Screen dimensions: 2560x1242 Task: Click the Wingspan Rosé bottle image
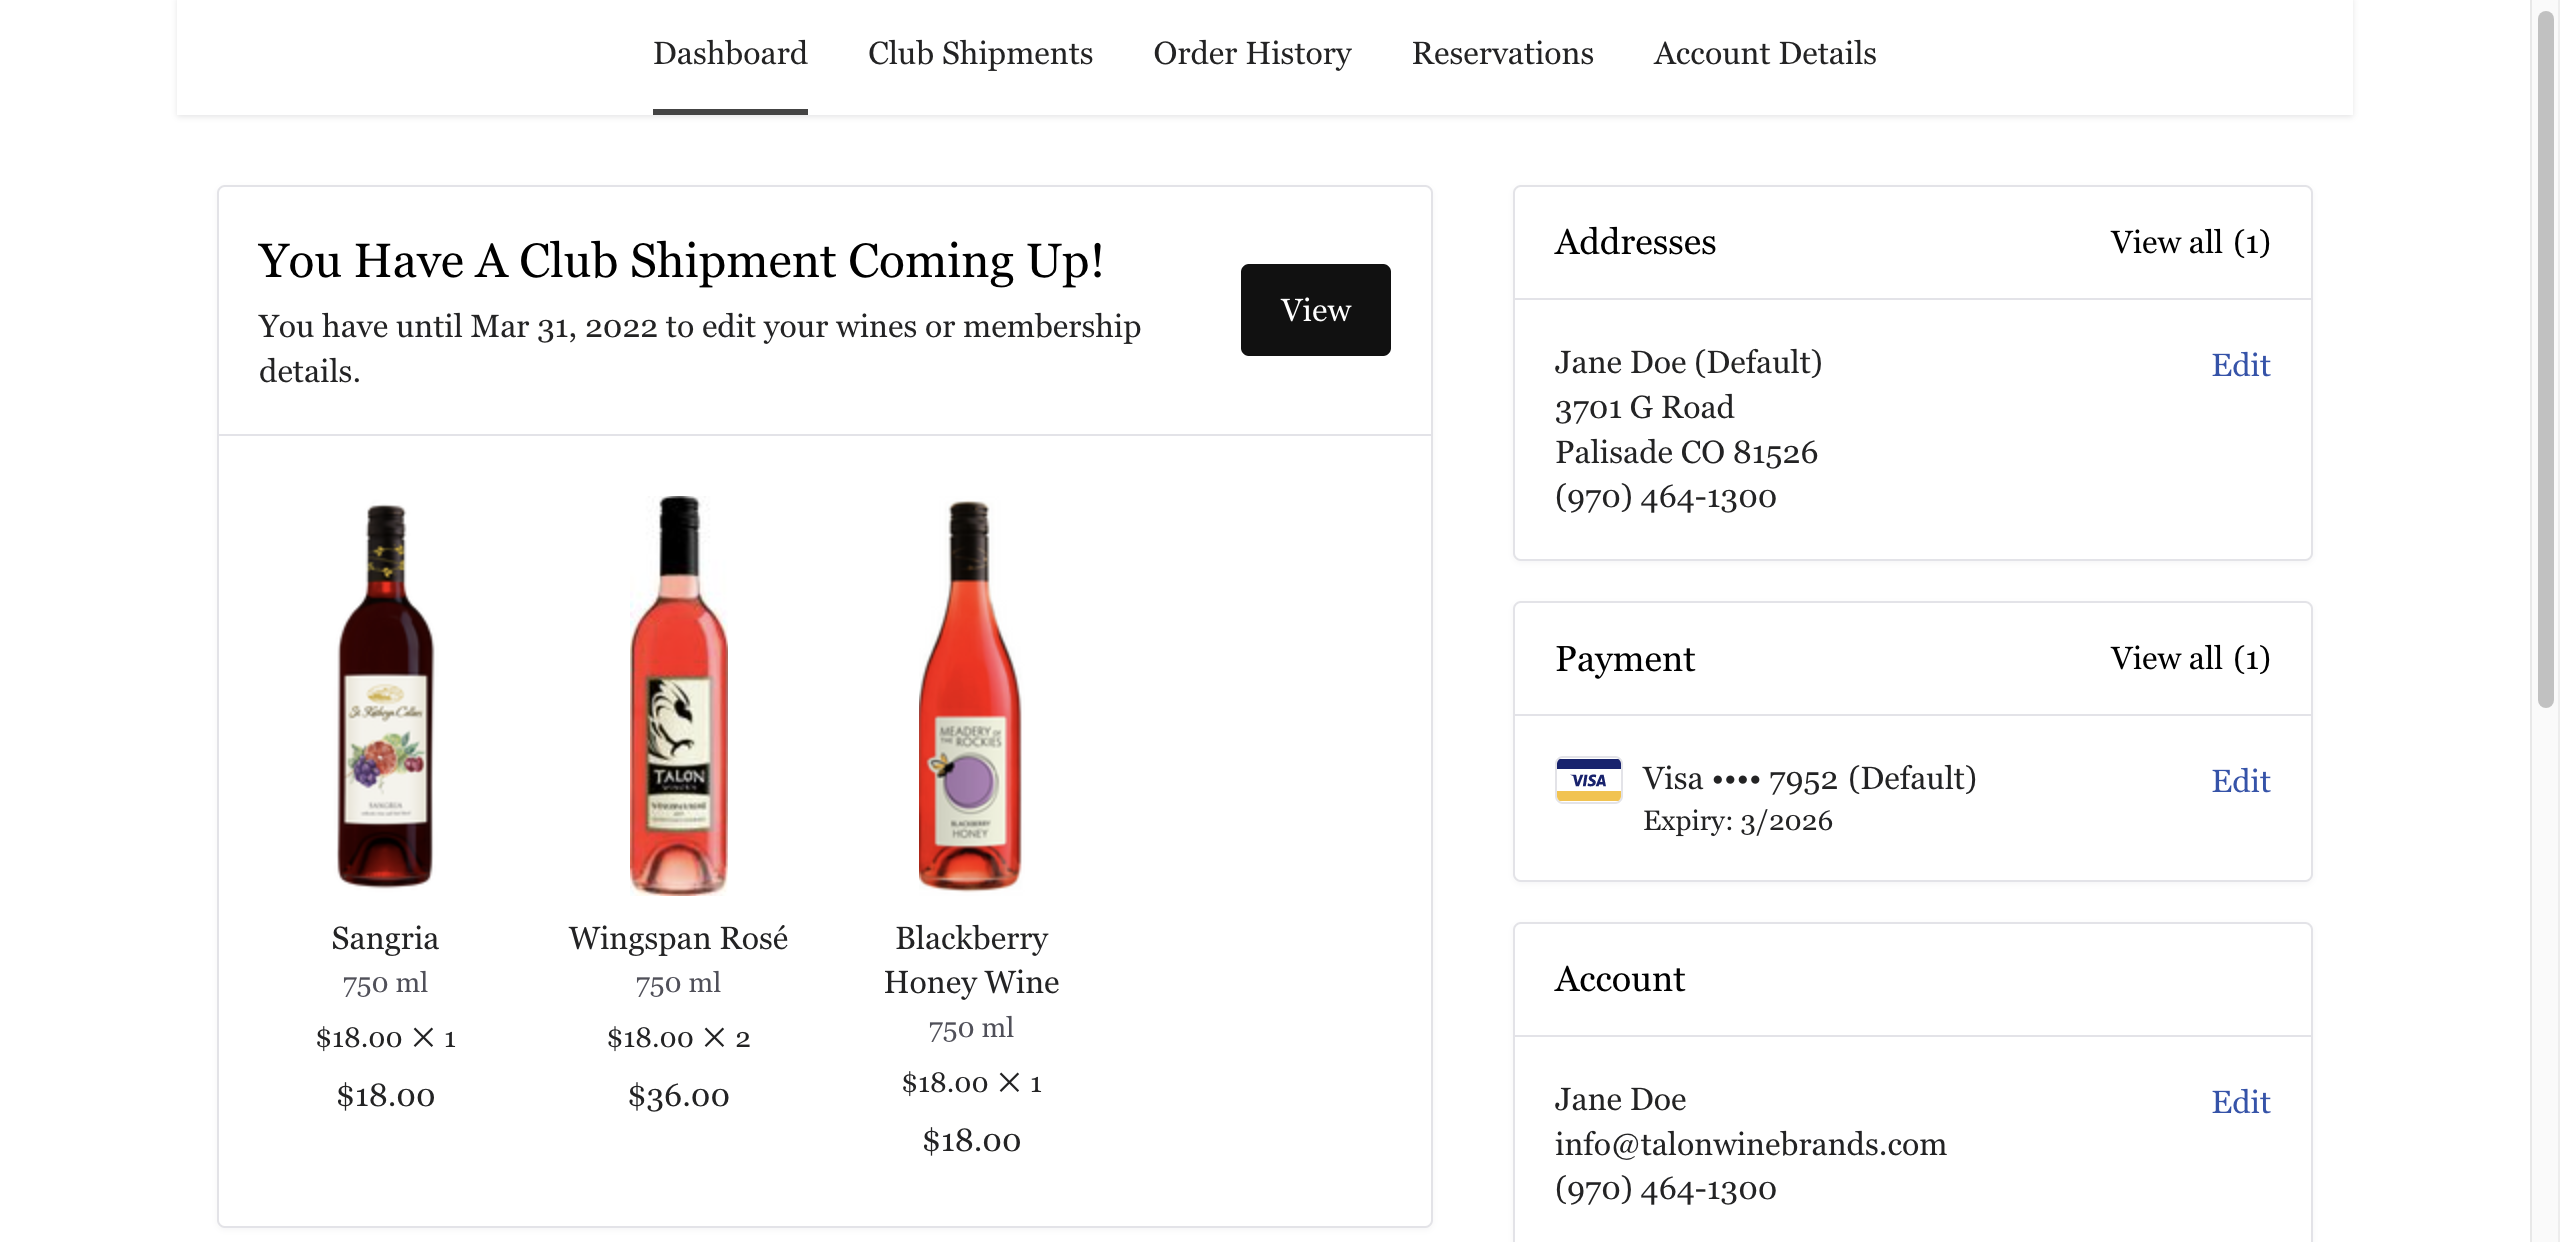coord(679,696)
